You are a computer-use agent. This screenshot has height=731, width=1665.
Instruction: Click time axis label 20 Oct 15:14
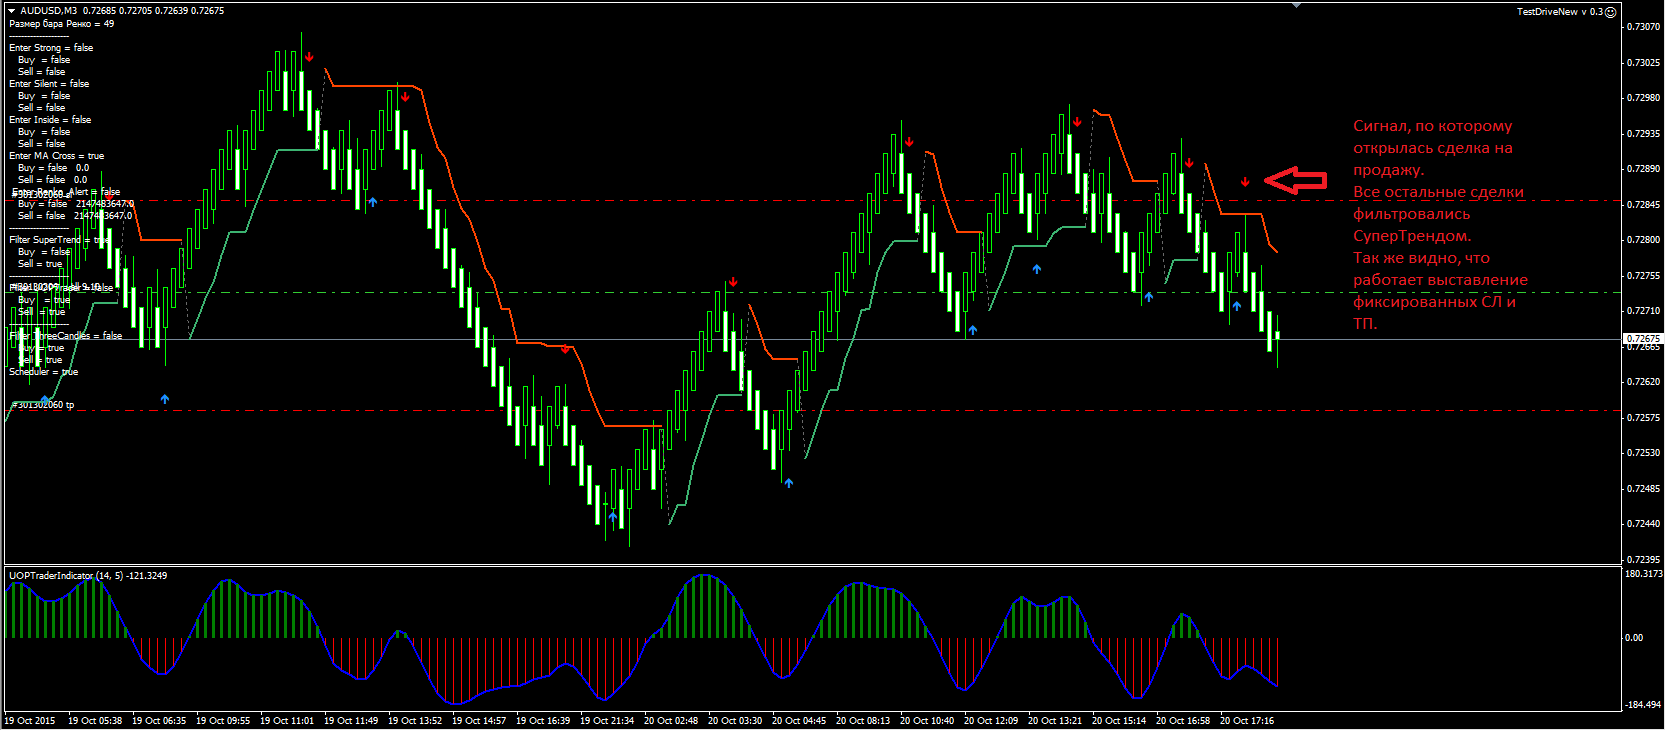pos(1119,721)
